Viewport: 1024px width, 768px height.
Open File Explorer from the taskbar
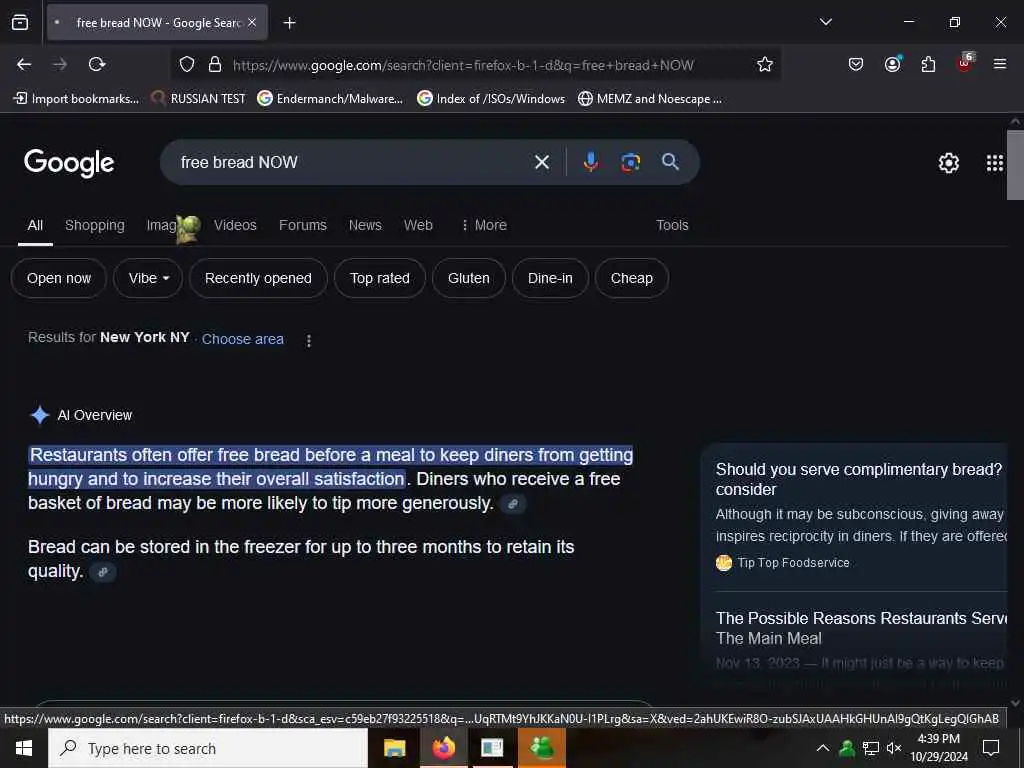394,748
